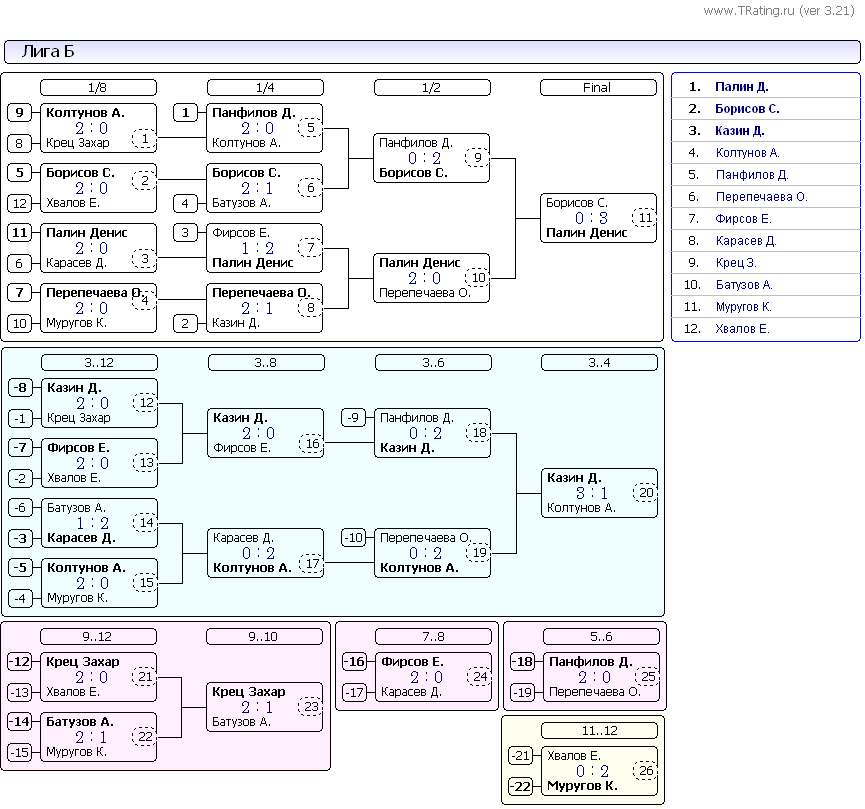
Task: Click the "Лига Б" league title bar
Action: (x=432, y=52)
